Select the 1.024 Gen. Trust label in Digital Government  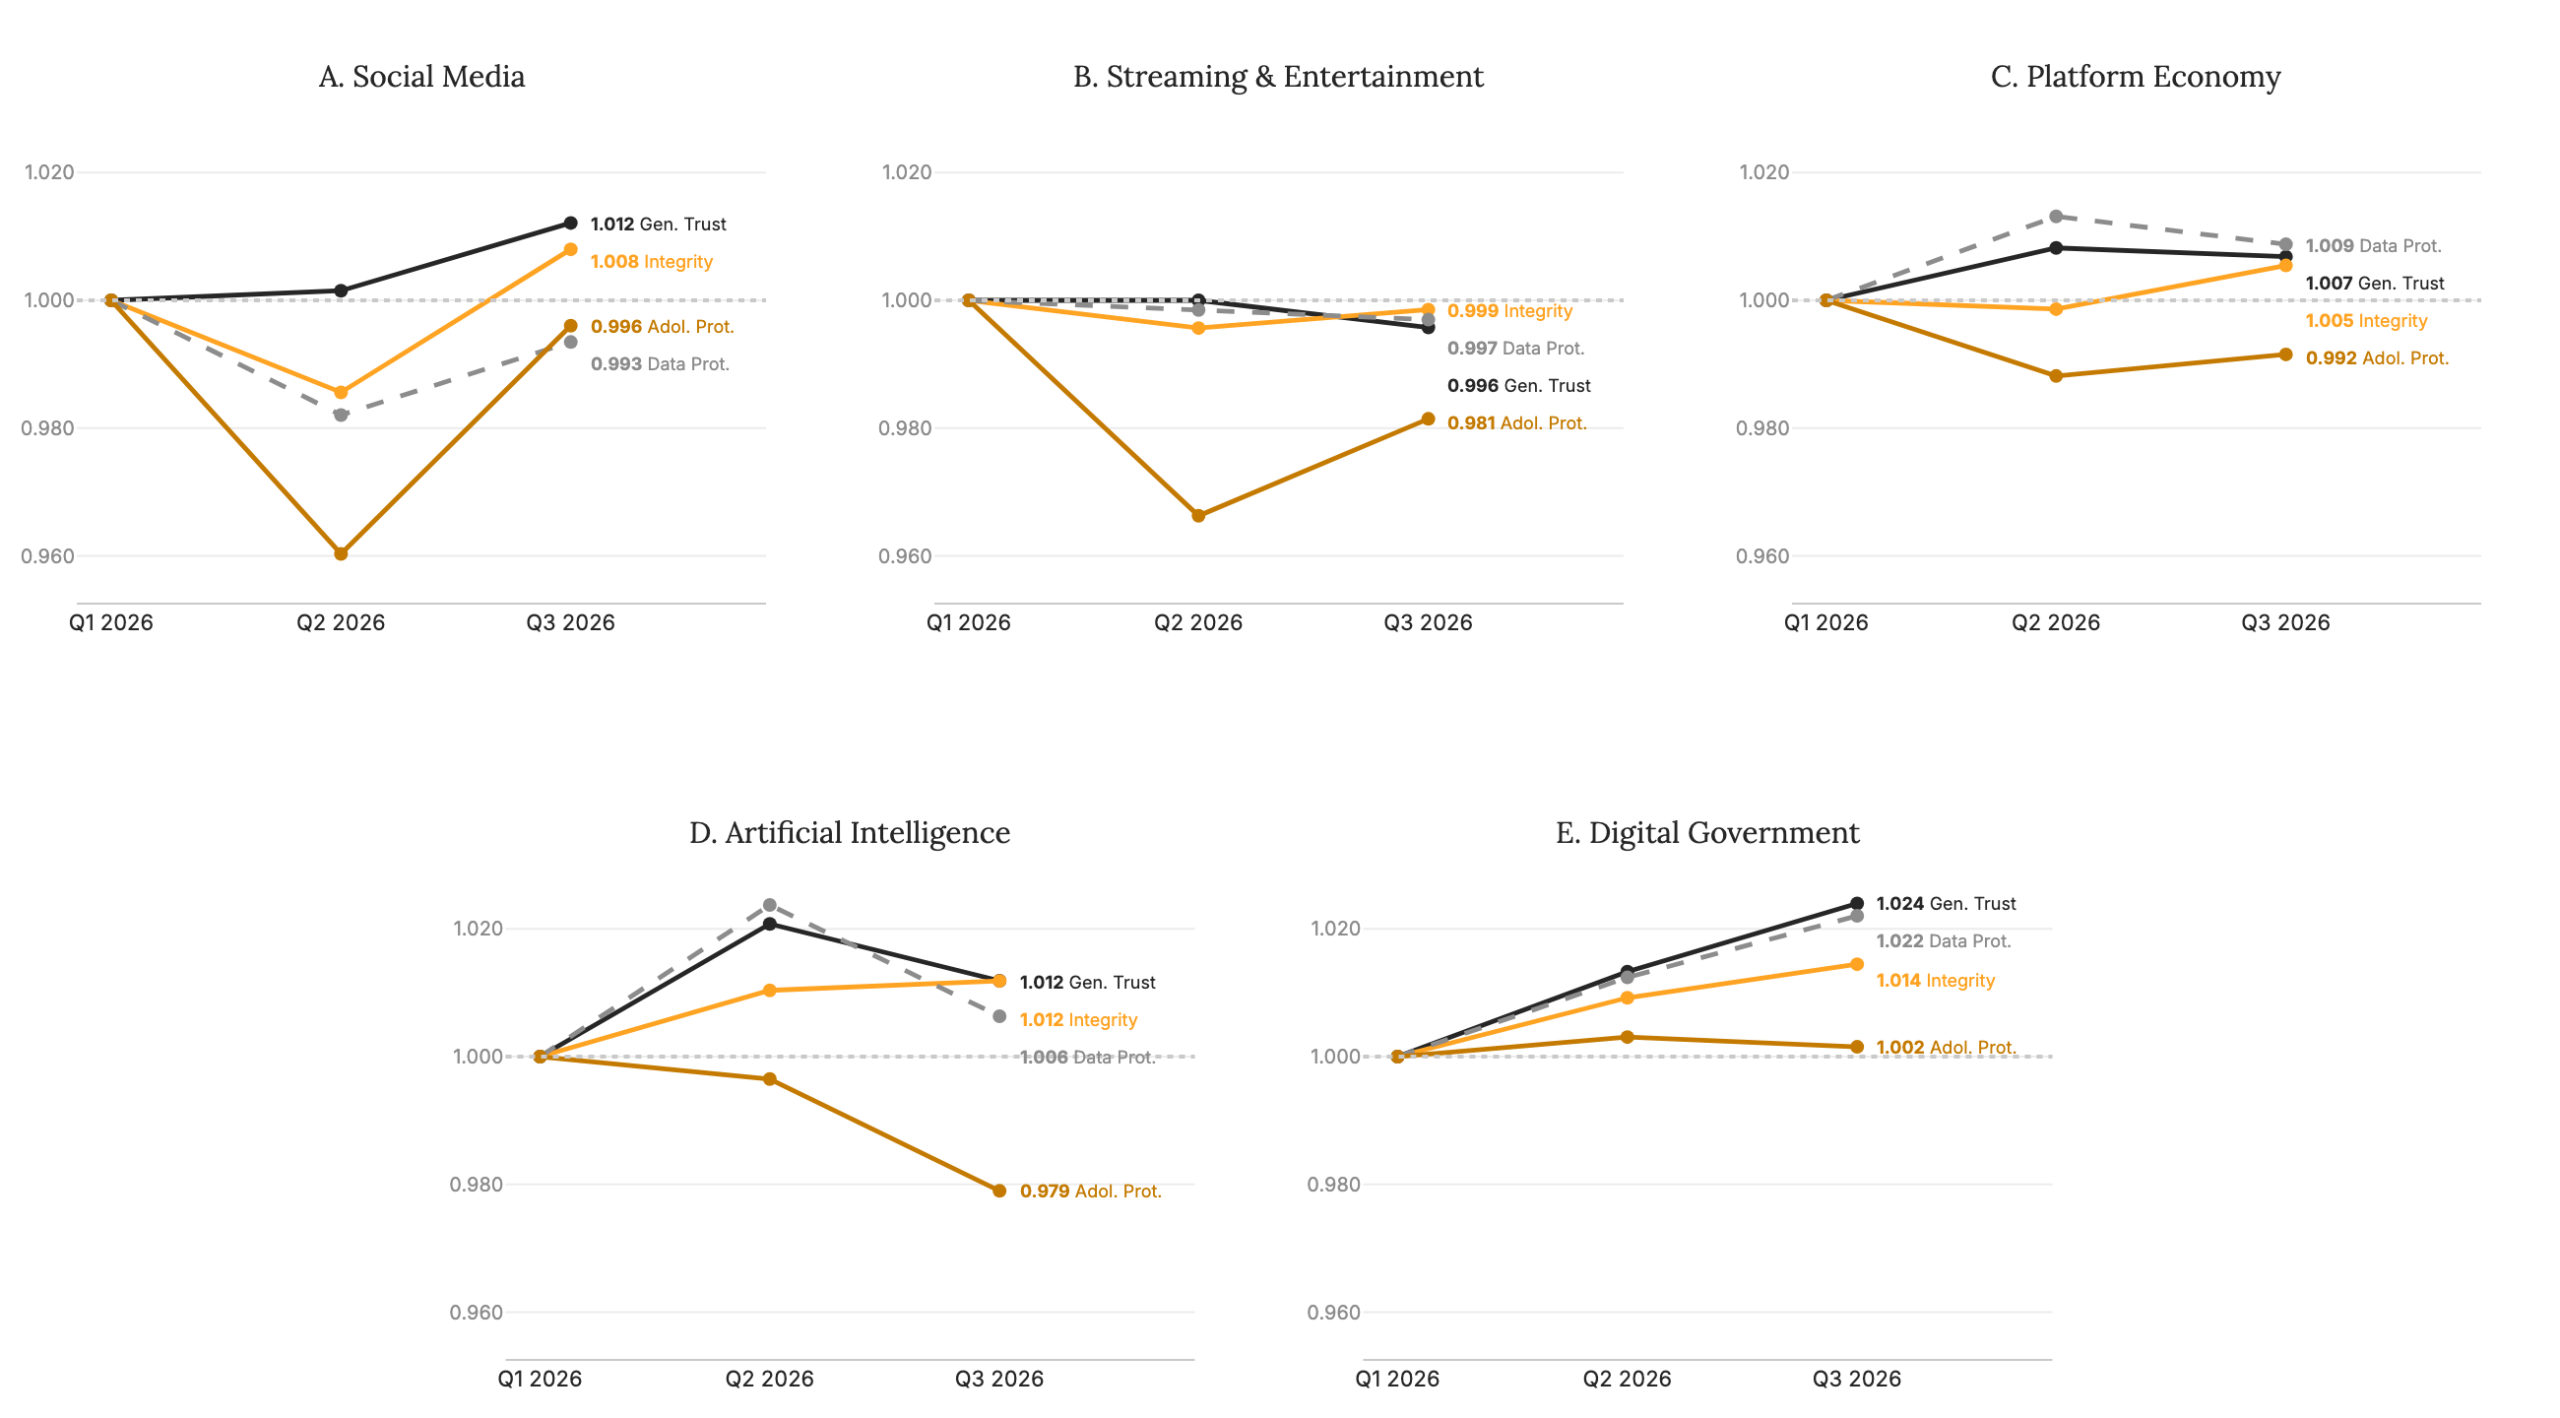1945,904
